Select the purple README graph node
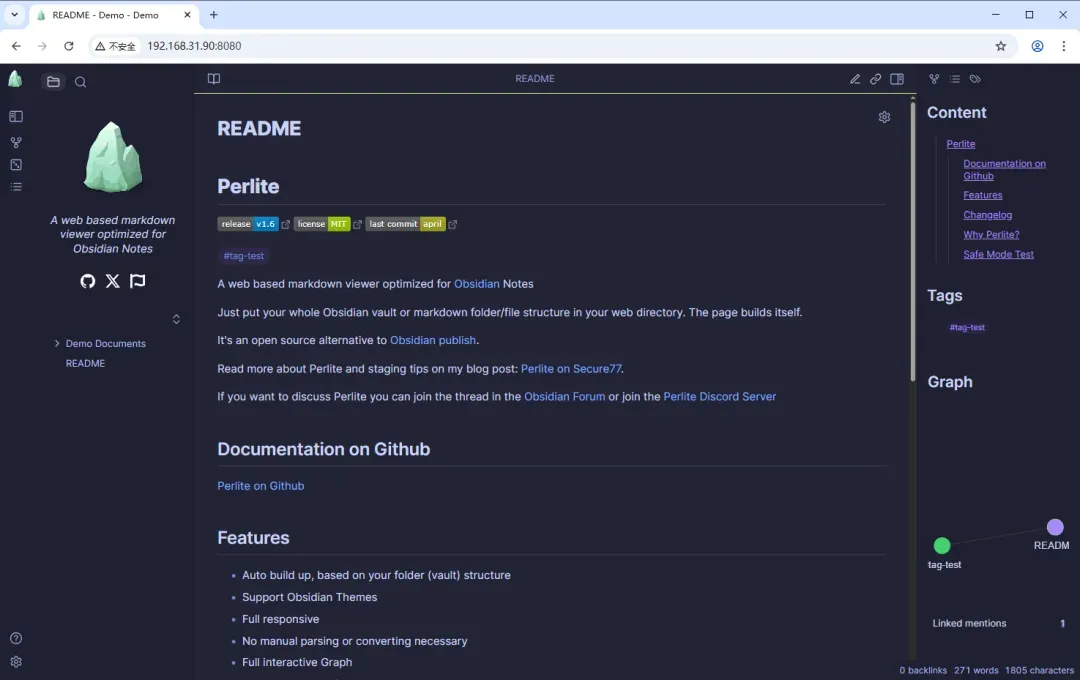This screenshot has width=1080, height=680. 1055,527
